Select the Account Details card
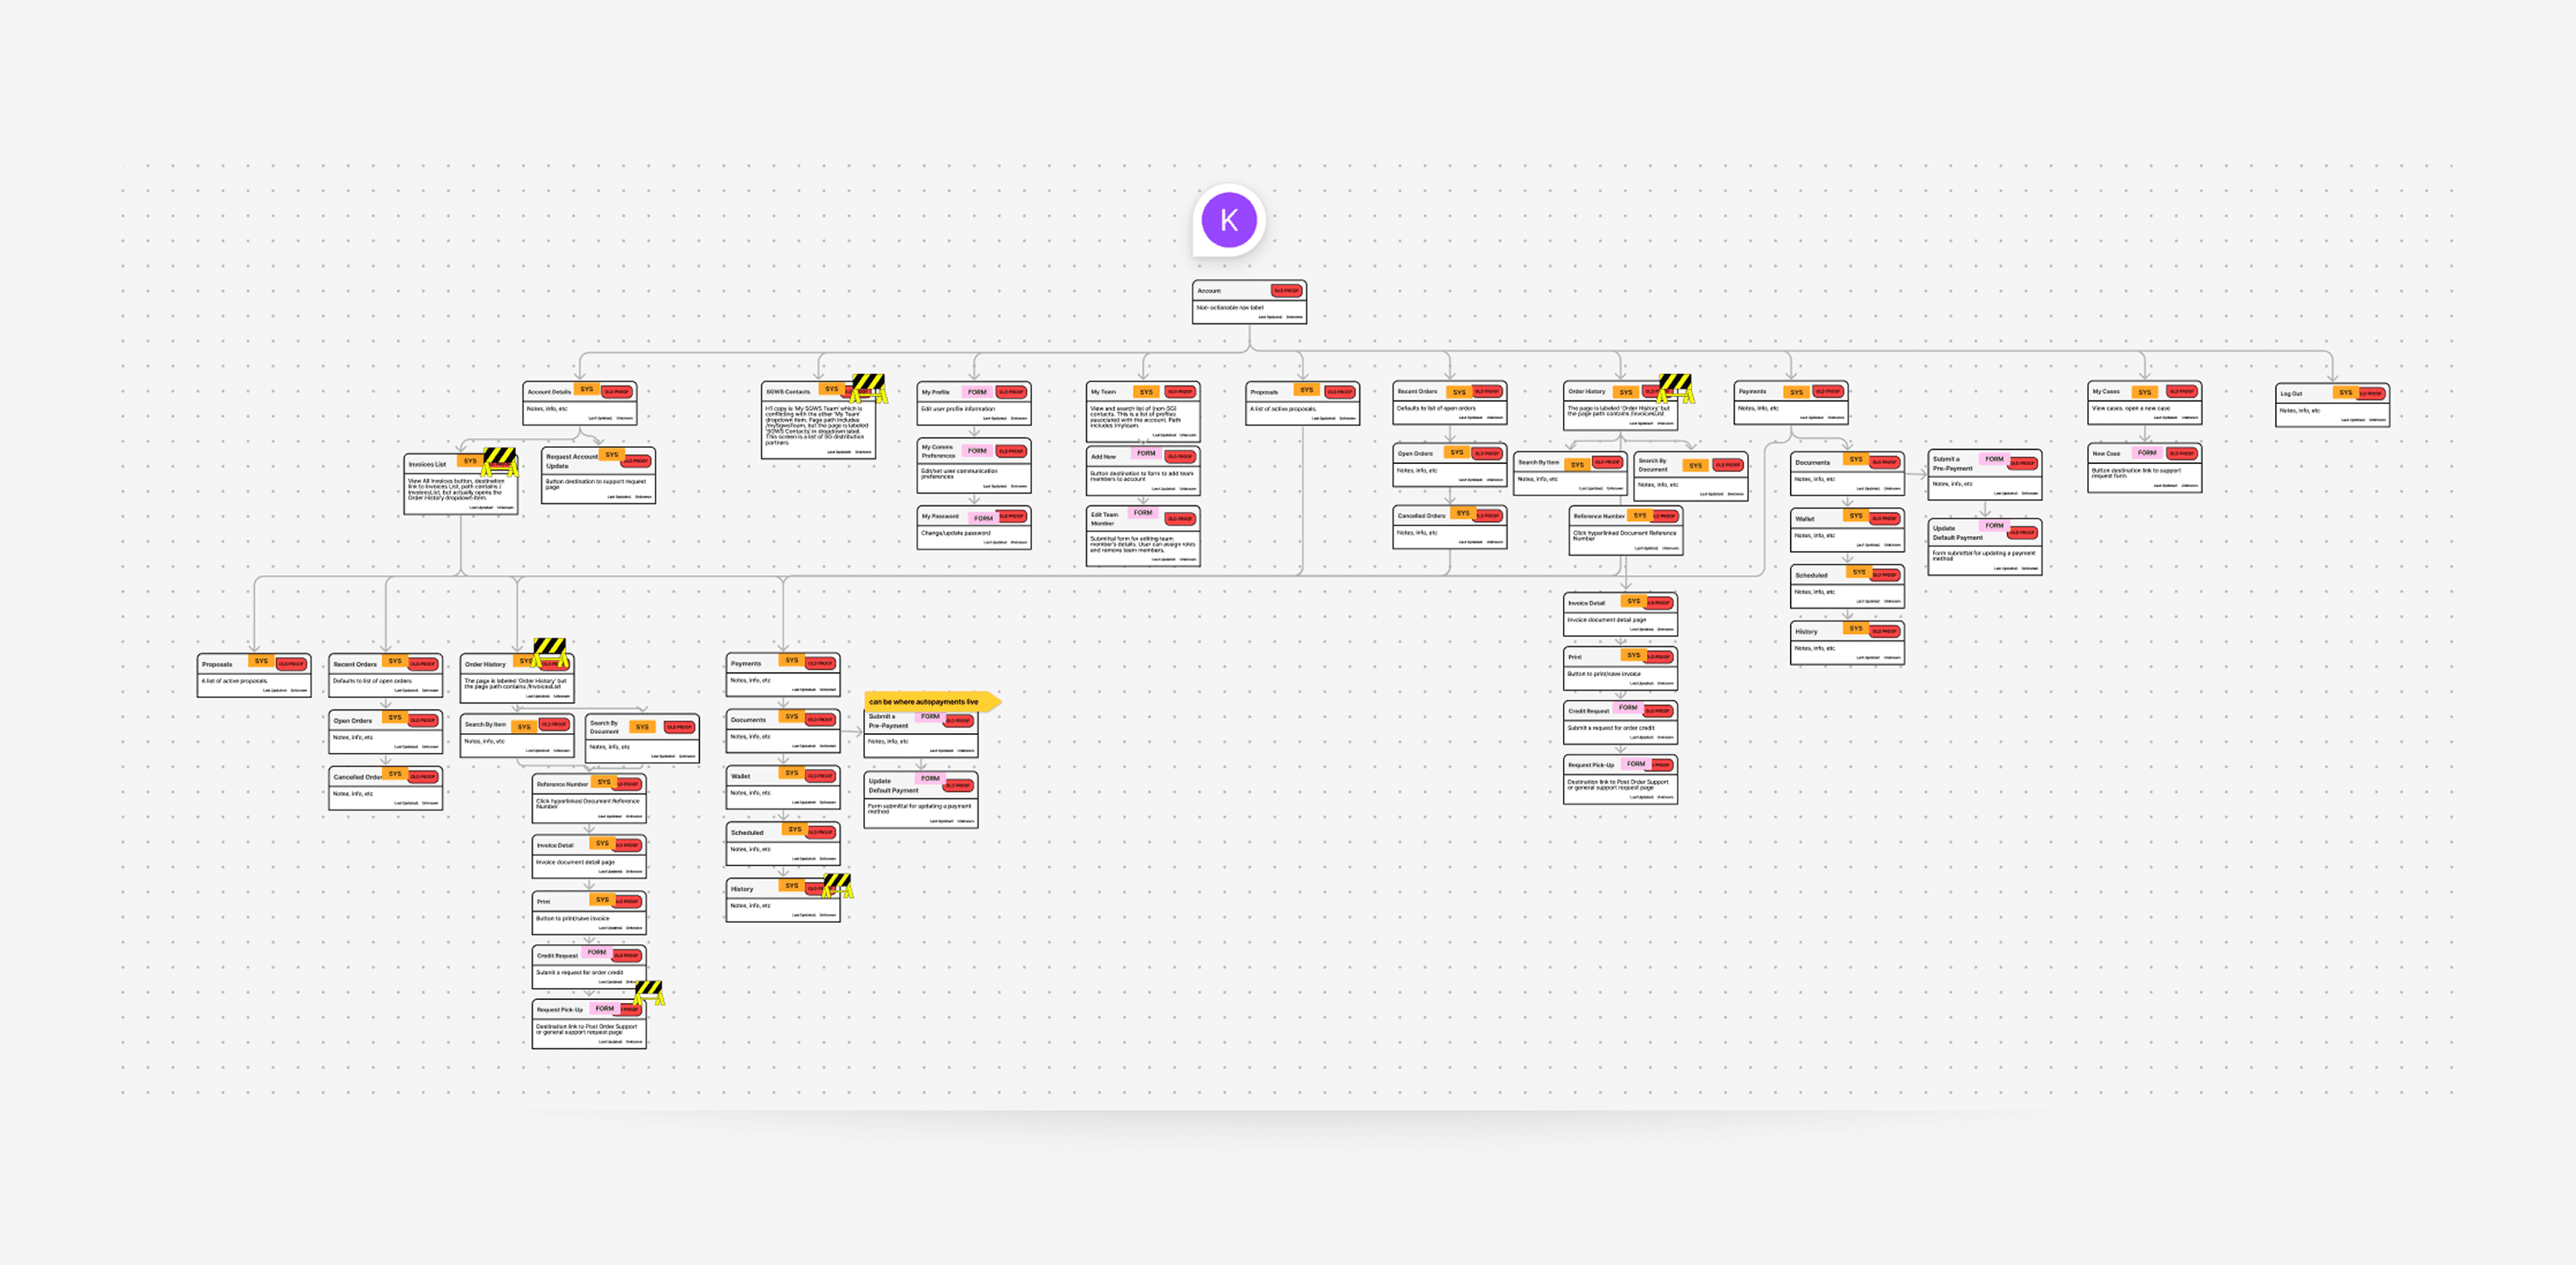This screenshot has width=2576, height=1265. 579,404
